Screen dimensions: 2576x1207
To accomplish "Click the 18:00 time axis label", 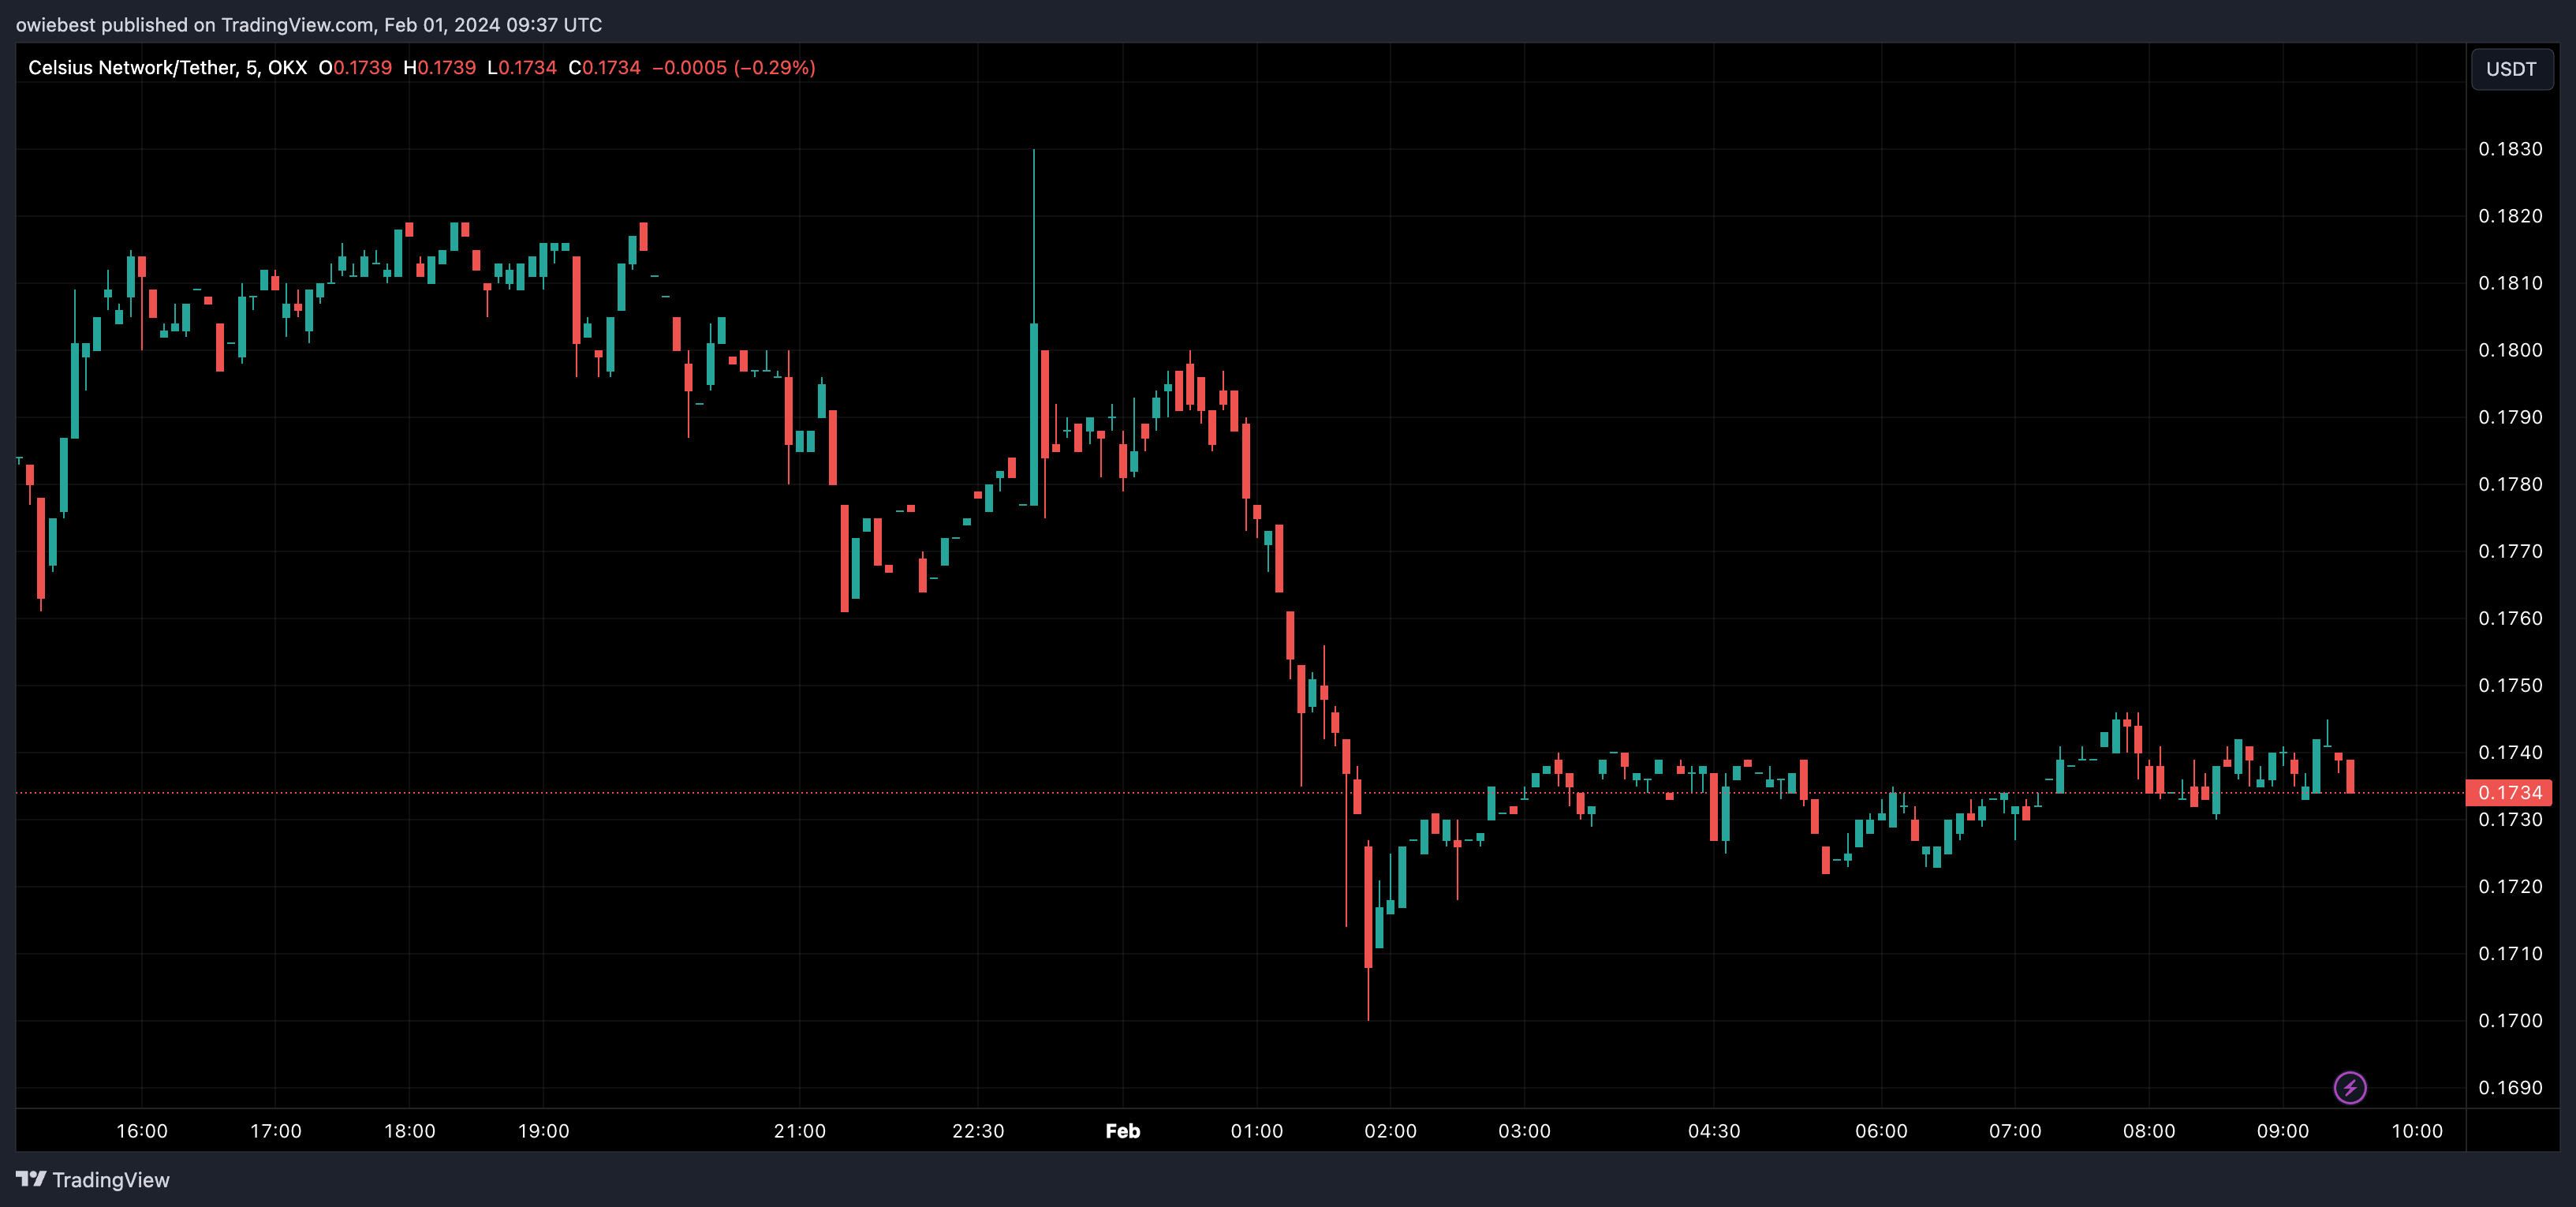I will tap(410, 1131).
